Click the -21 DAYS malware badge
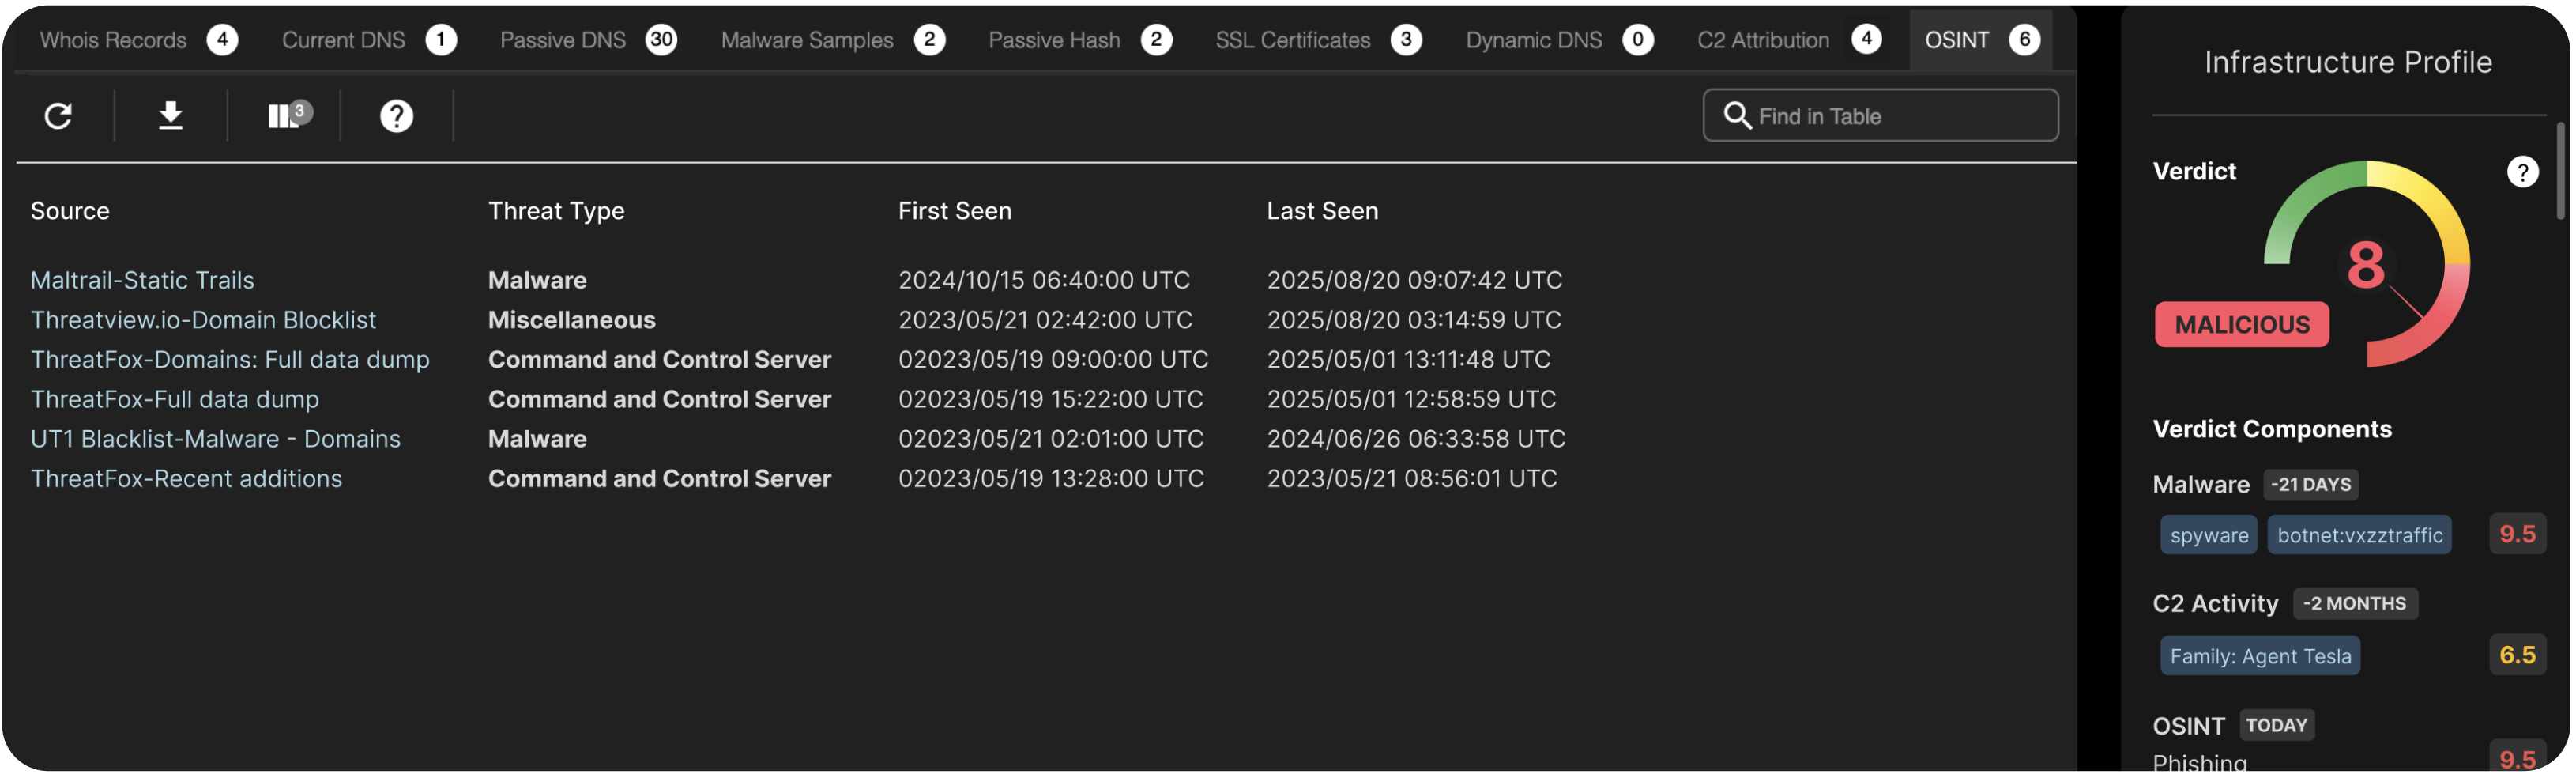The height and width of the screenshot is (778, 2576). point(2310,485)
